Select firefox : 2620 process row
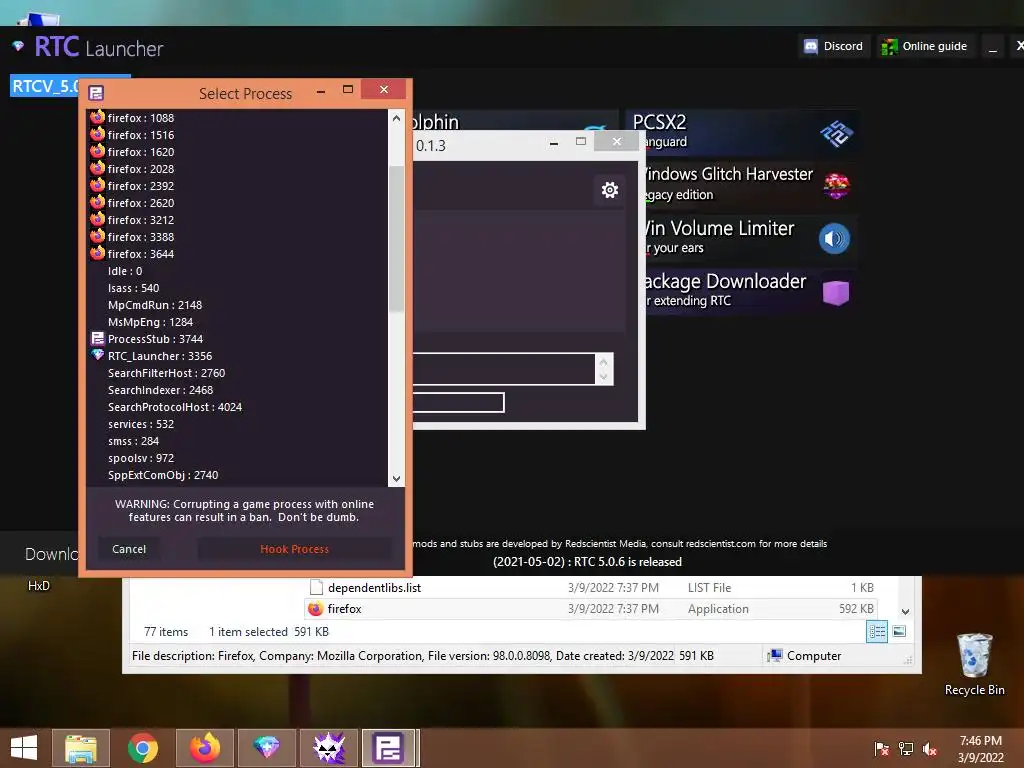This screenshot has width=1024, height=768. (238, 203)
